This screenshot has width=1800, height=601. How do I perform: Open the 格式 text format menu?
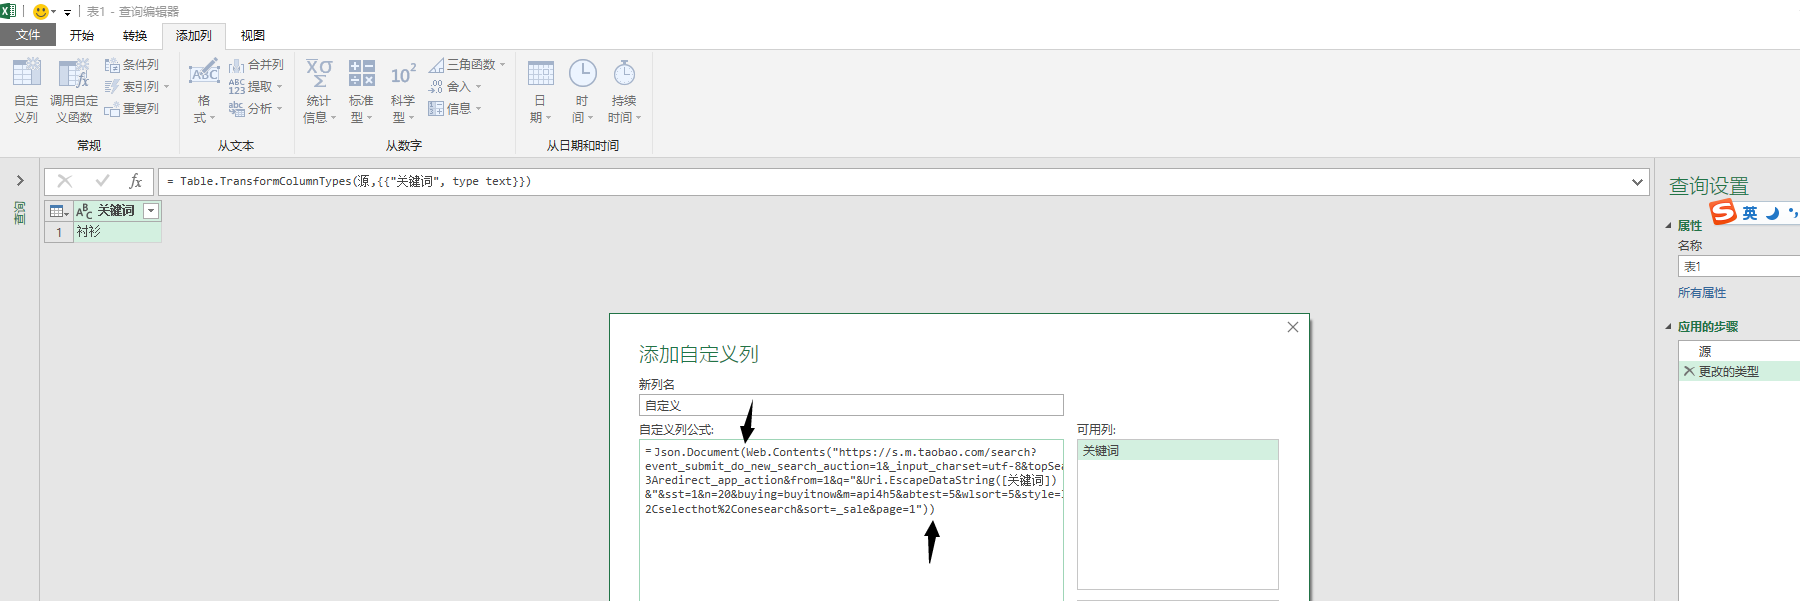click(x=204, y=90)
